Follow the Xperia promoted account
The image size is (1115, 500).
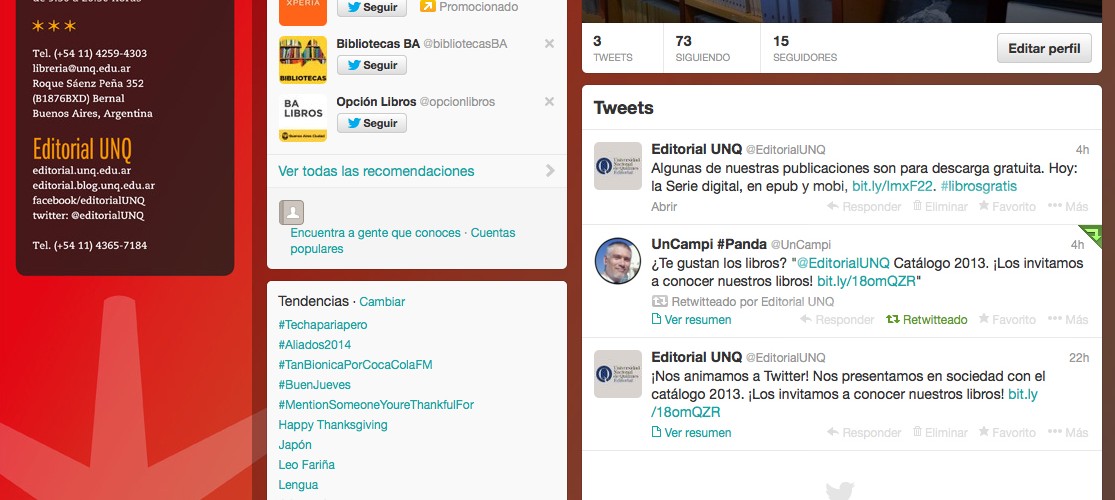tap(372, 7)
